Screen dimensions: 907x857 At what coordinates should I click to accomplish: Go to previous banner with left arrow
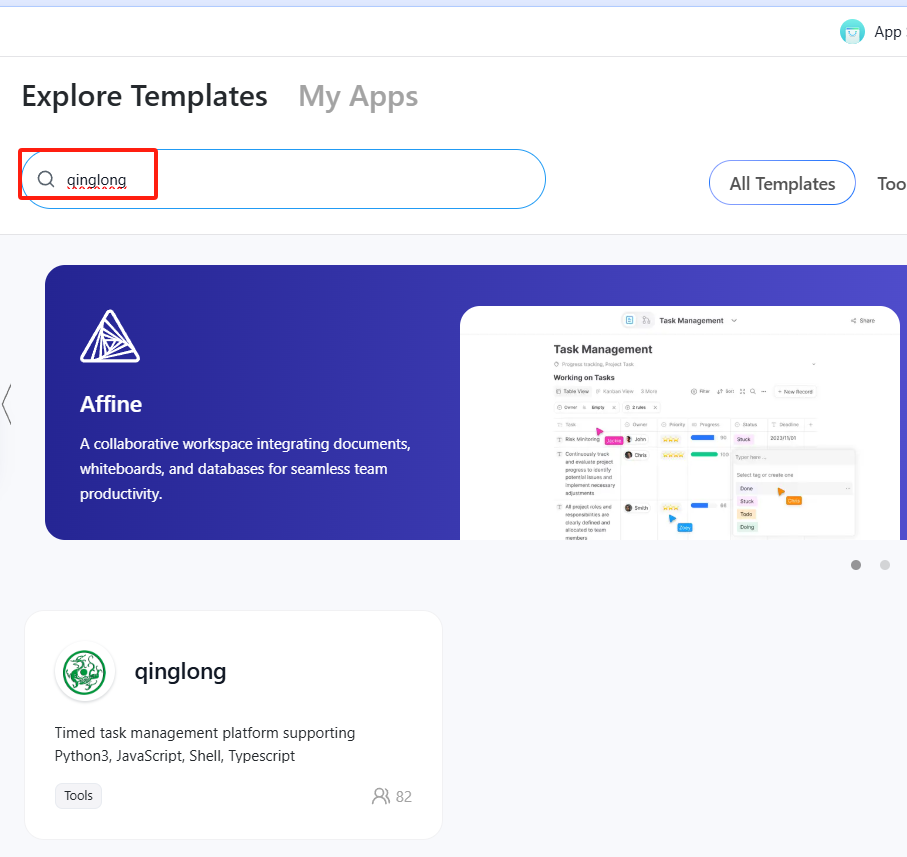coord(7,403)
